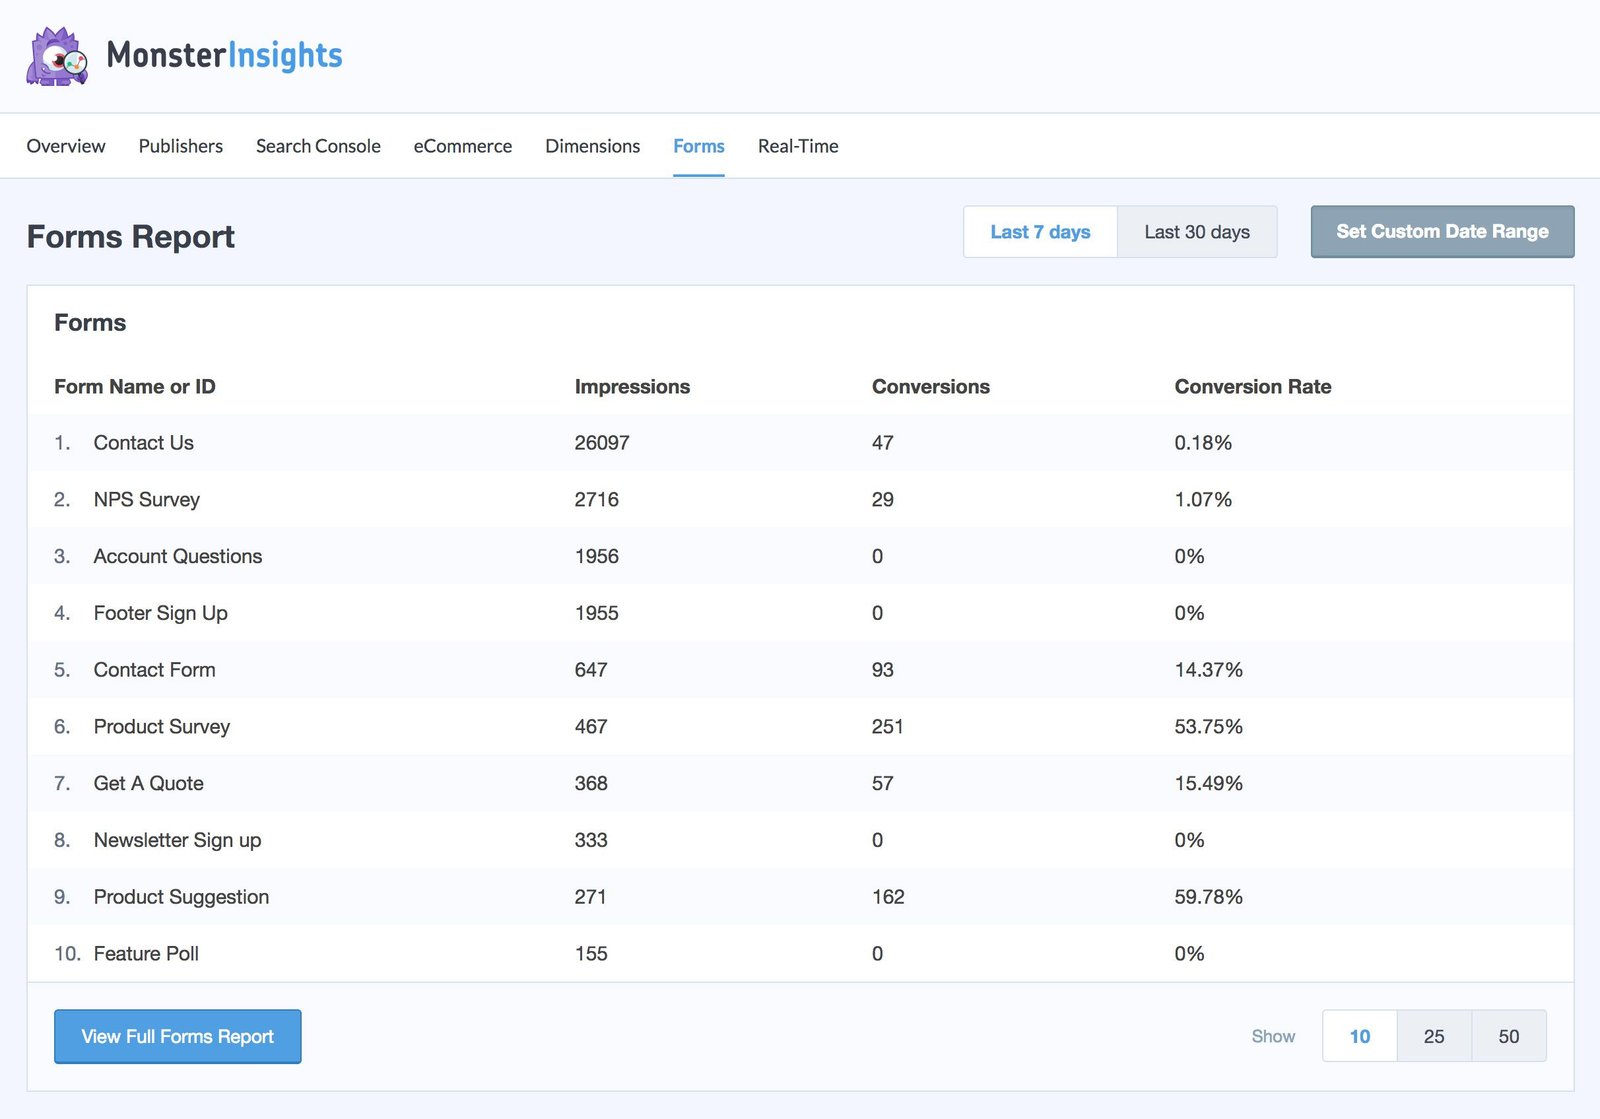
Task: Switch to the Publishers tab
Action: 180,146
